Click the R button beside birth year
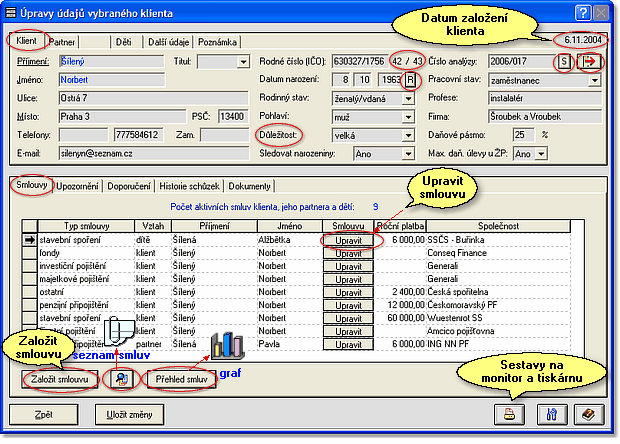The image size is (620, 444). point(410,80)
